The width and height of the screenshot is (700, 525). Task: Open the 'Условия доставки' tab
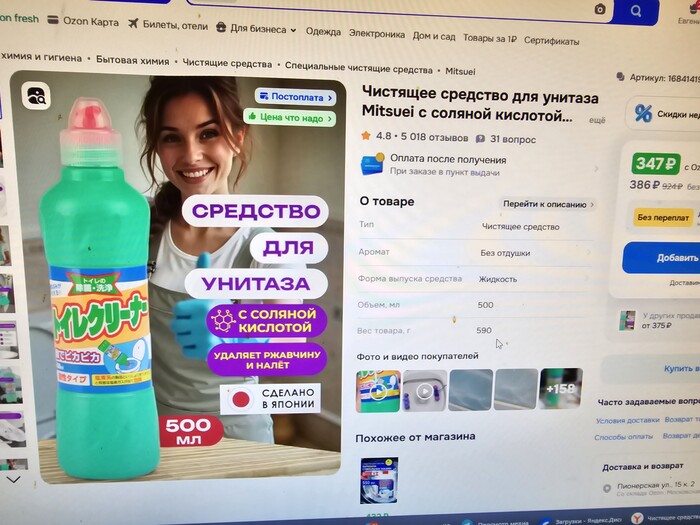[627, 420]
